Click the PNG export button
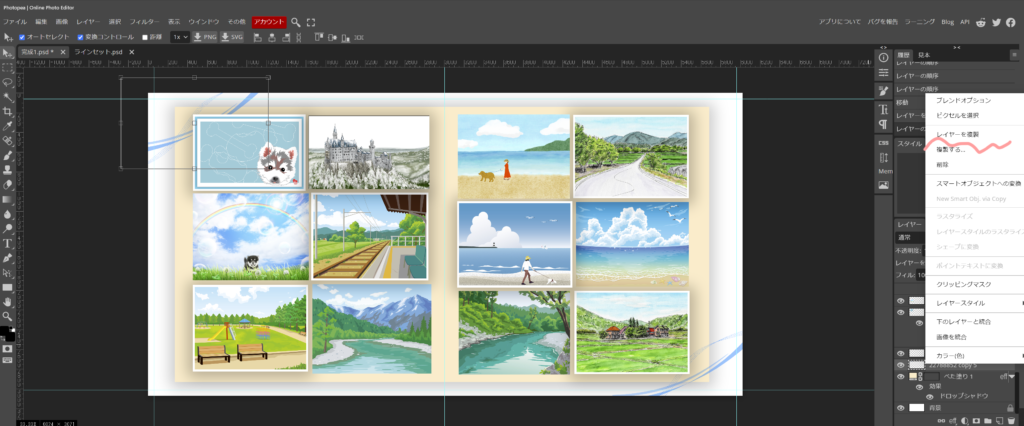Image resolution: width=1024 pixels, height=426 pixels. [205, 37]
